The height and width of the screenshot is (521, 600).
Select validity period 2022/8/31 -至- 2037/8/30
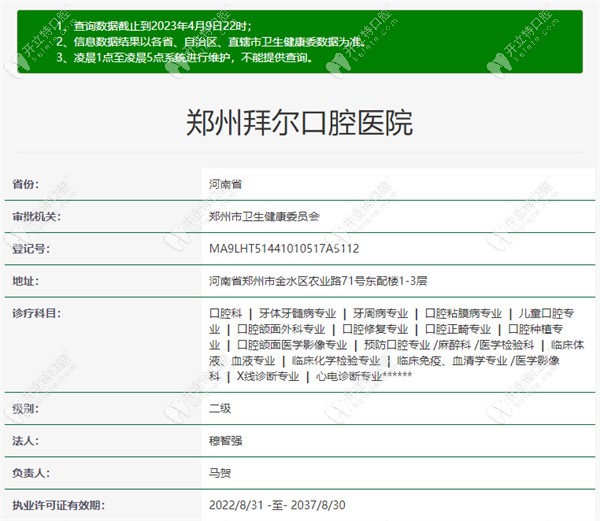coord(277,505)
